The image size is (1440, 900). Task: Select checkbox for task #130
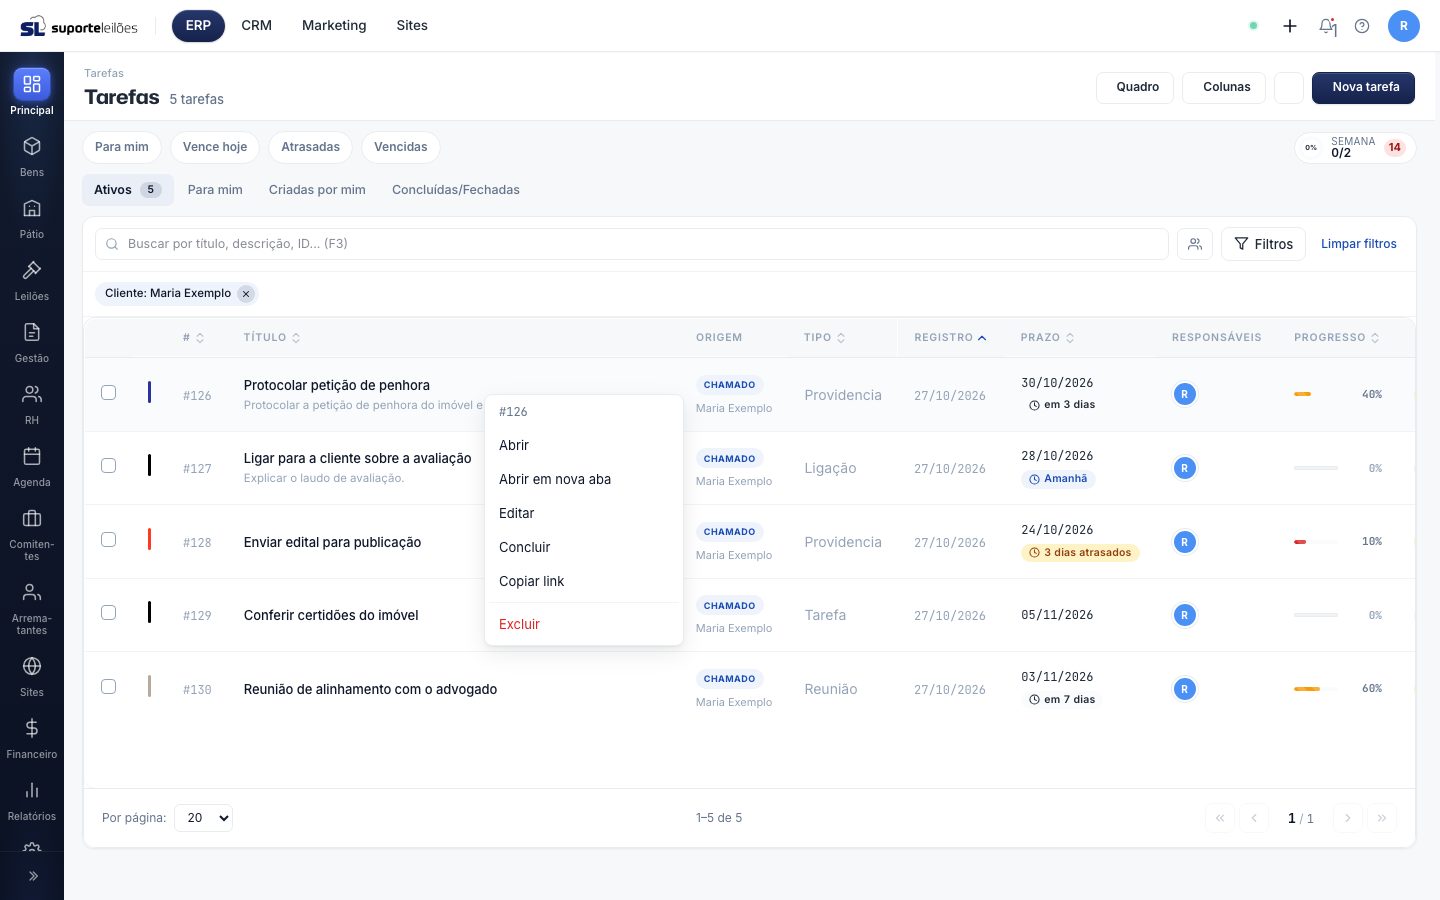[109, 687]
